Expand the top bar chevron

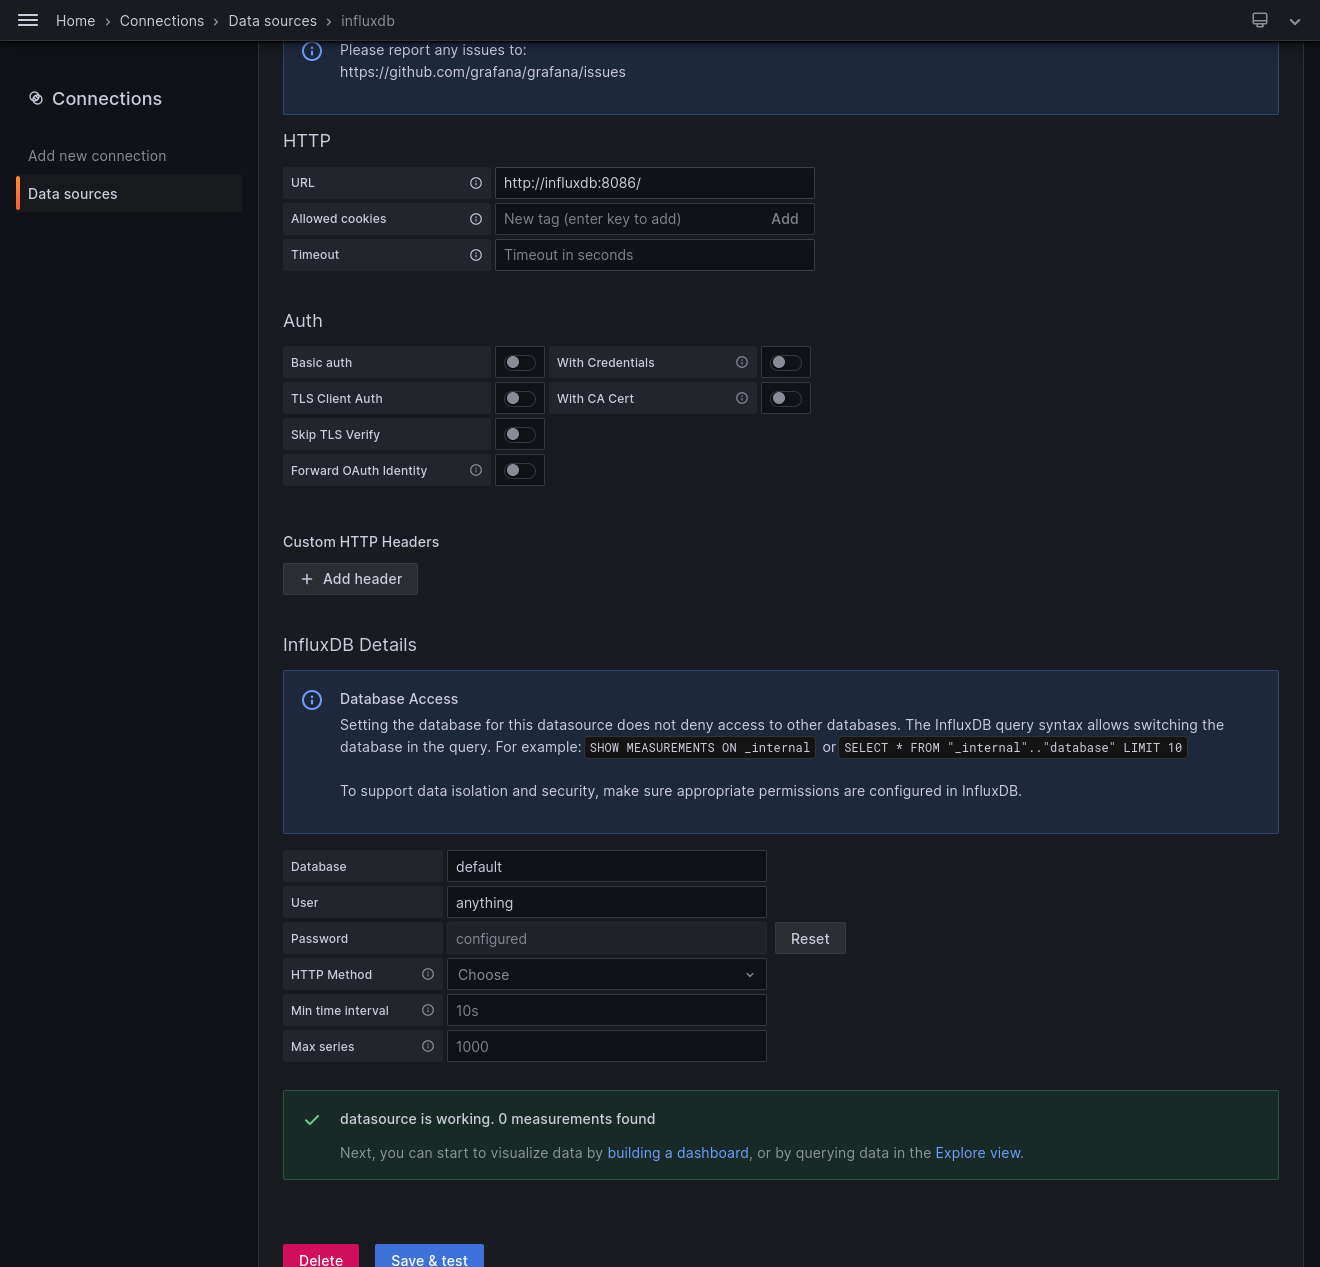coord(1295,21)
